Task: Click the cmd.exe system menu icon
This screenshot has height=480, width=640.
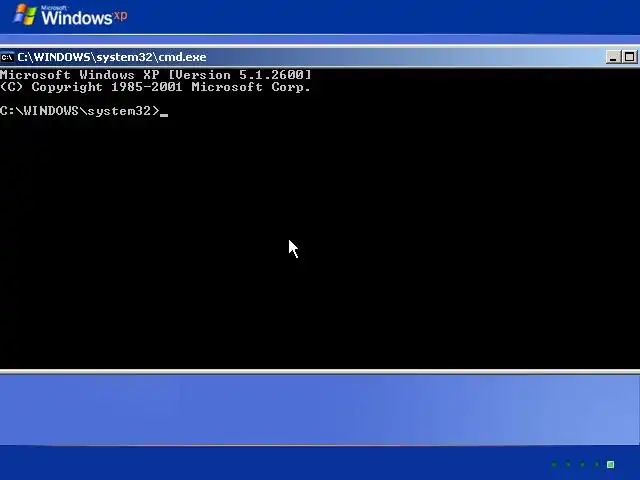Action: tap(7, 57)
